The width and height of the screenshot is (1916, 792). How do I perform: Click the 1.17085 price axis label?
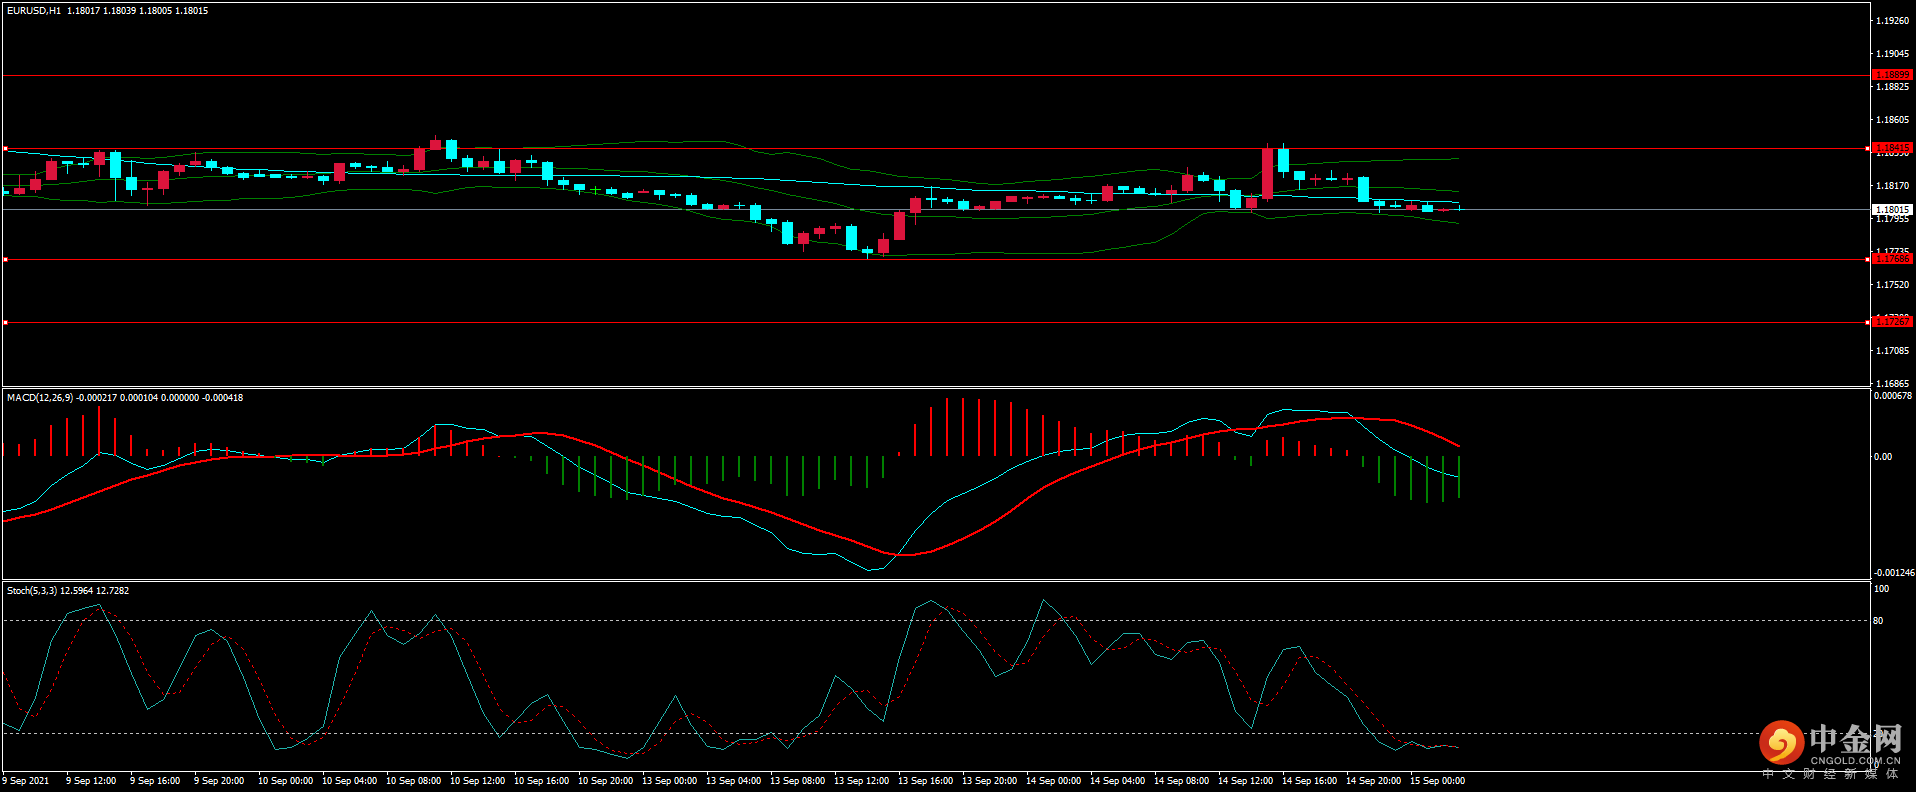coord(1892,351)
